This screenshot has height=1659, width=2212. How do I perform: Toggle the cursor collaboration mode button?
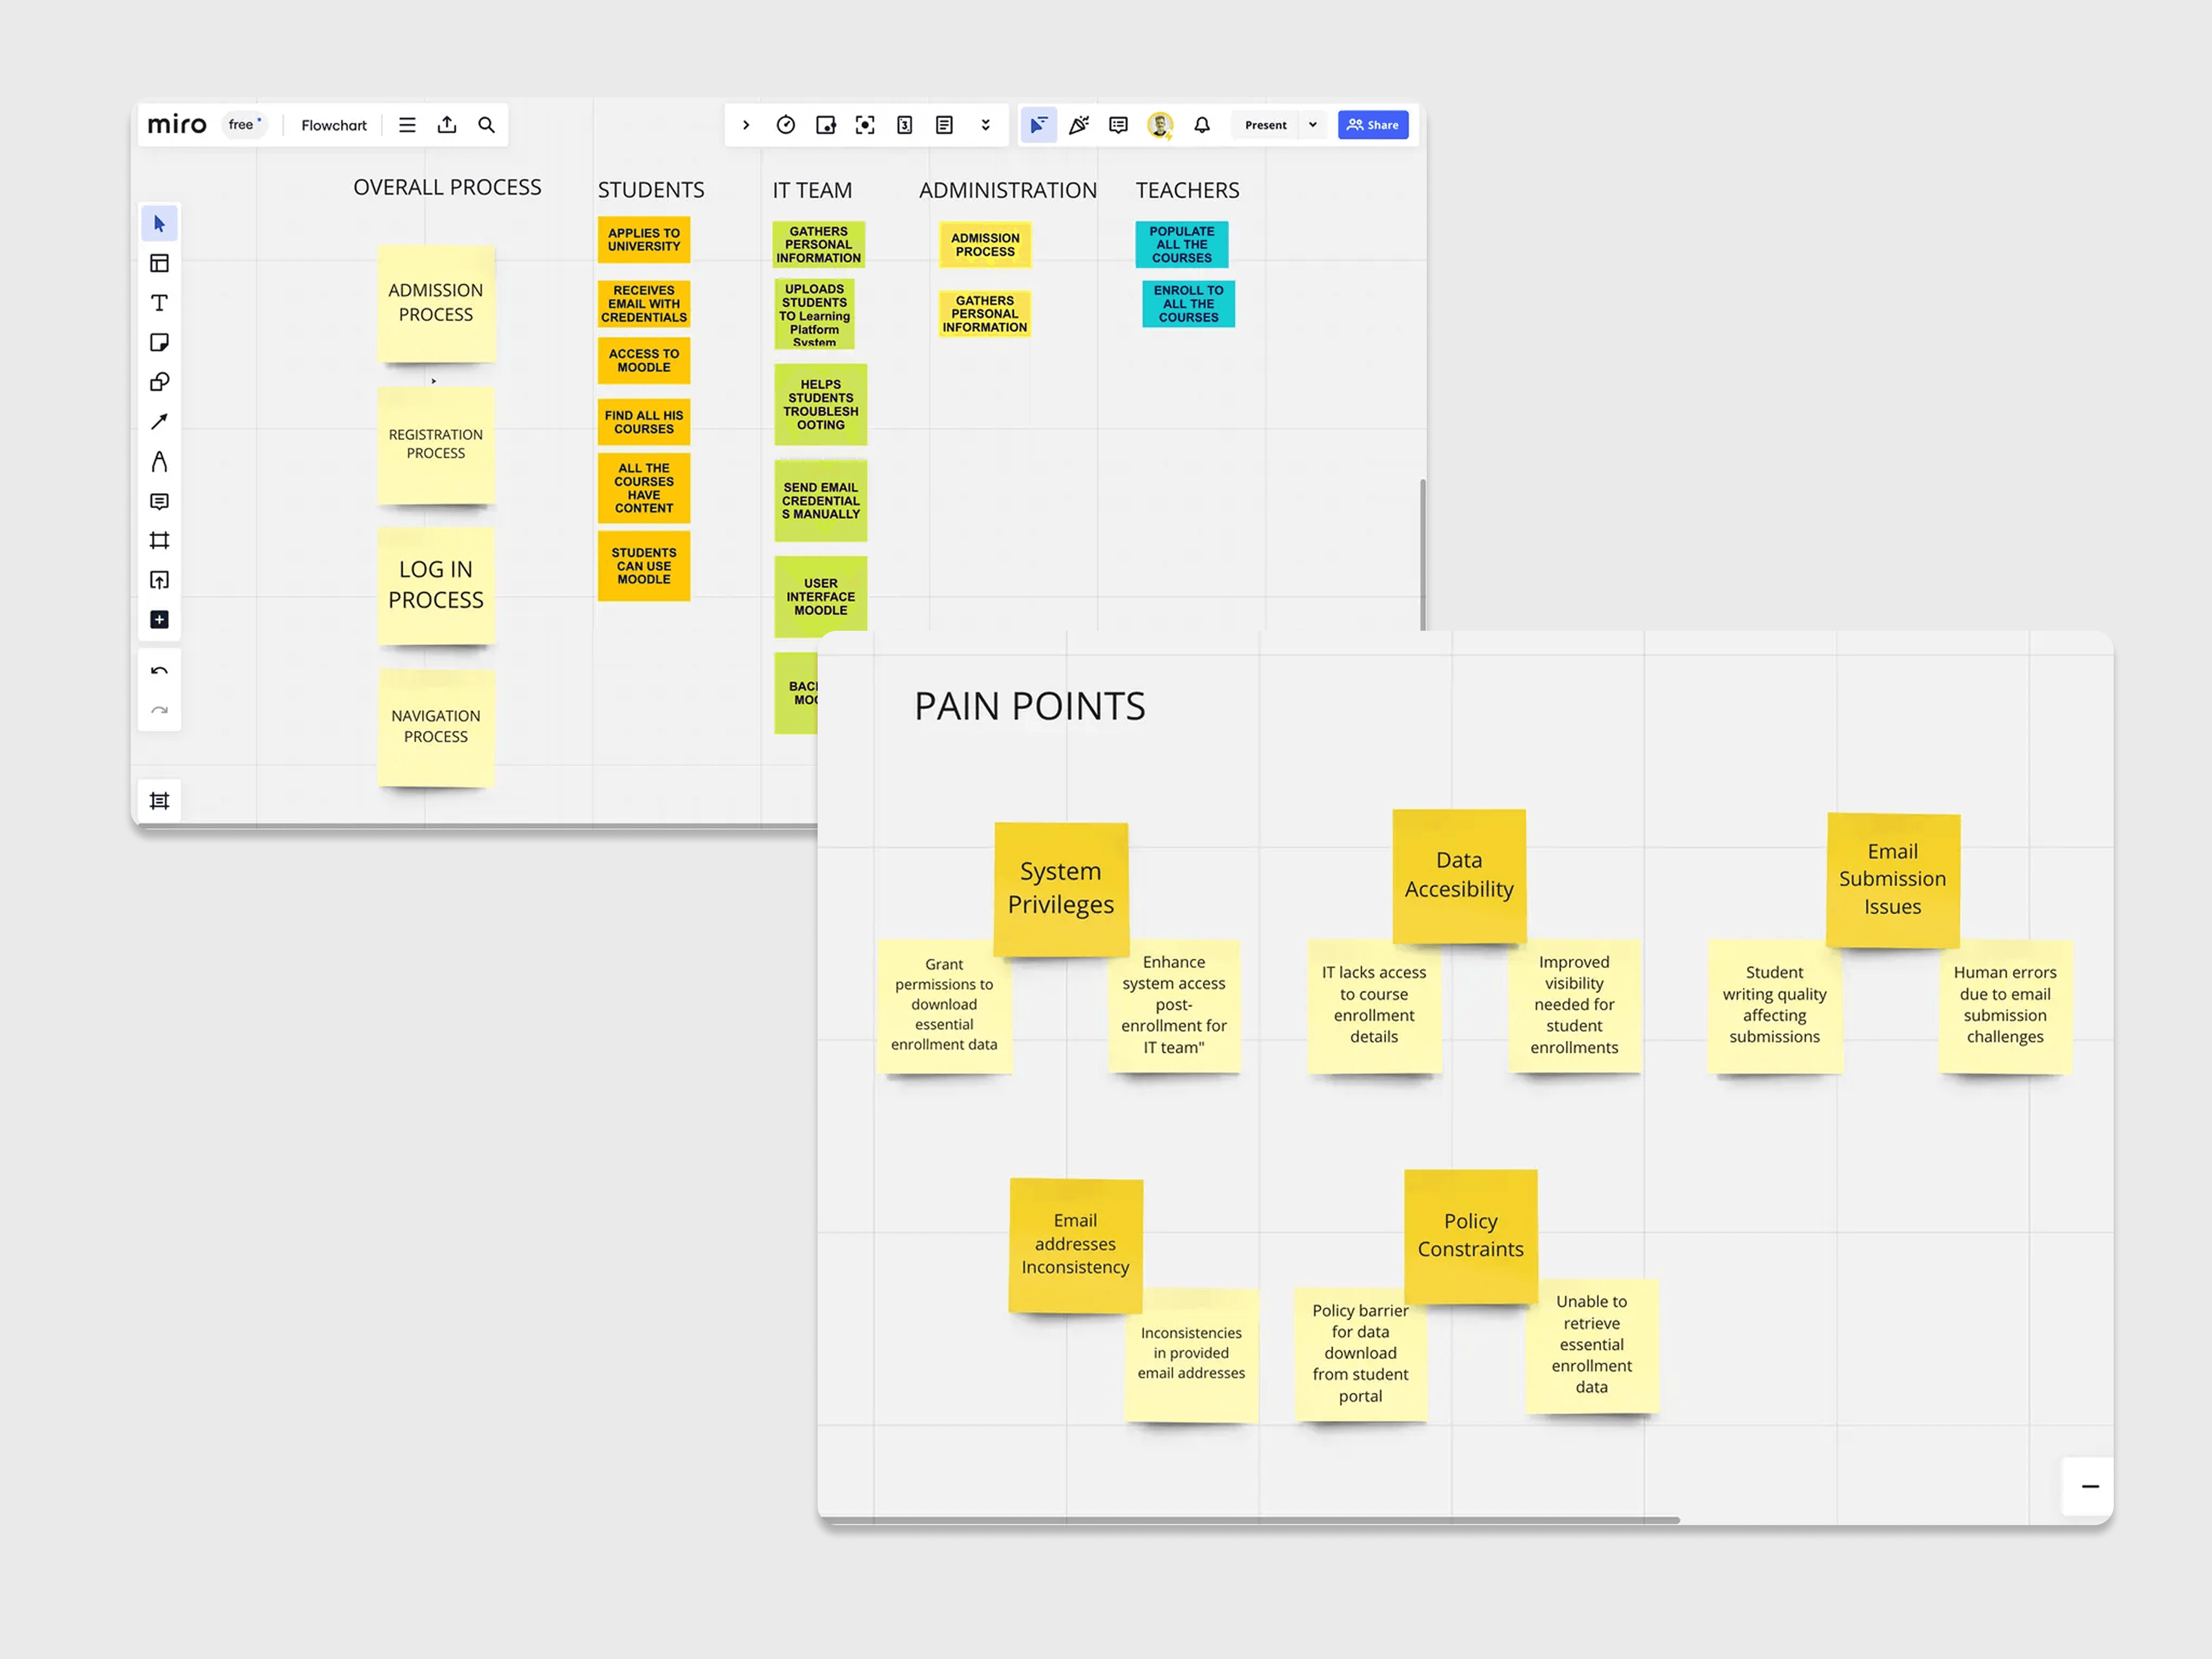pos(1038,125)
